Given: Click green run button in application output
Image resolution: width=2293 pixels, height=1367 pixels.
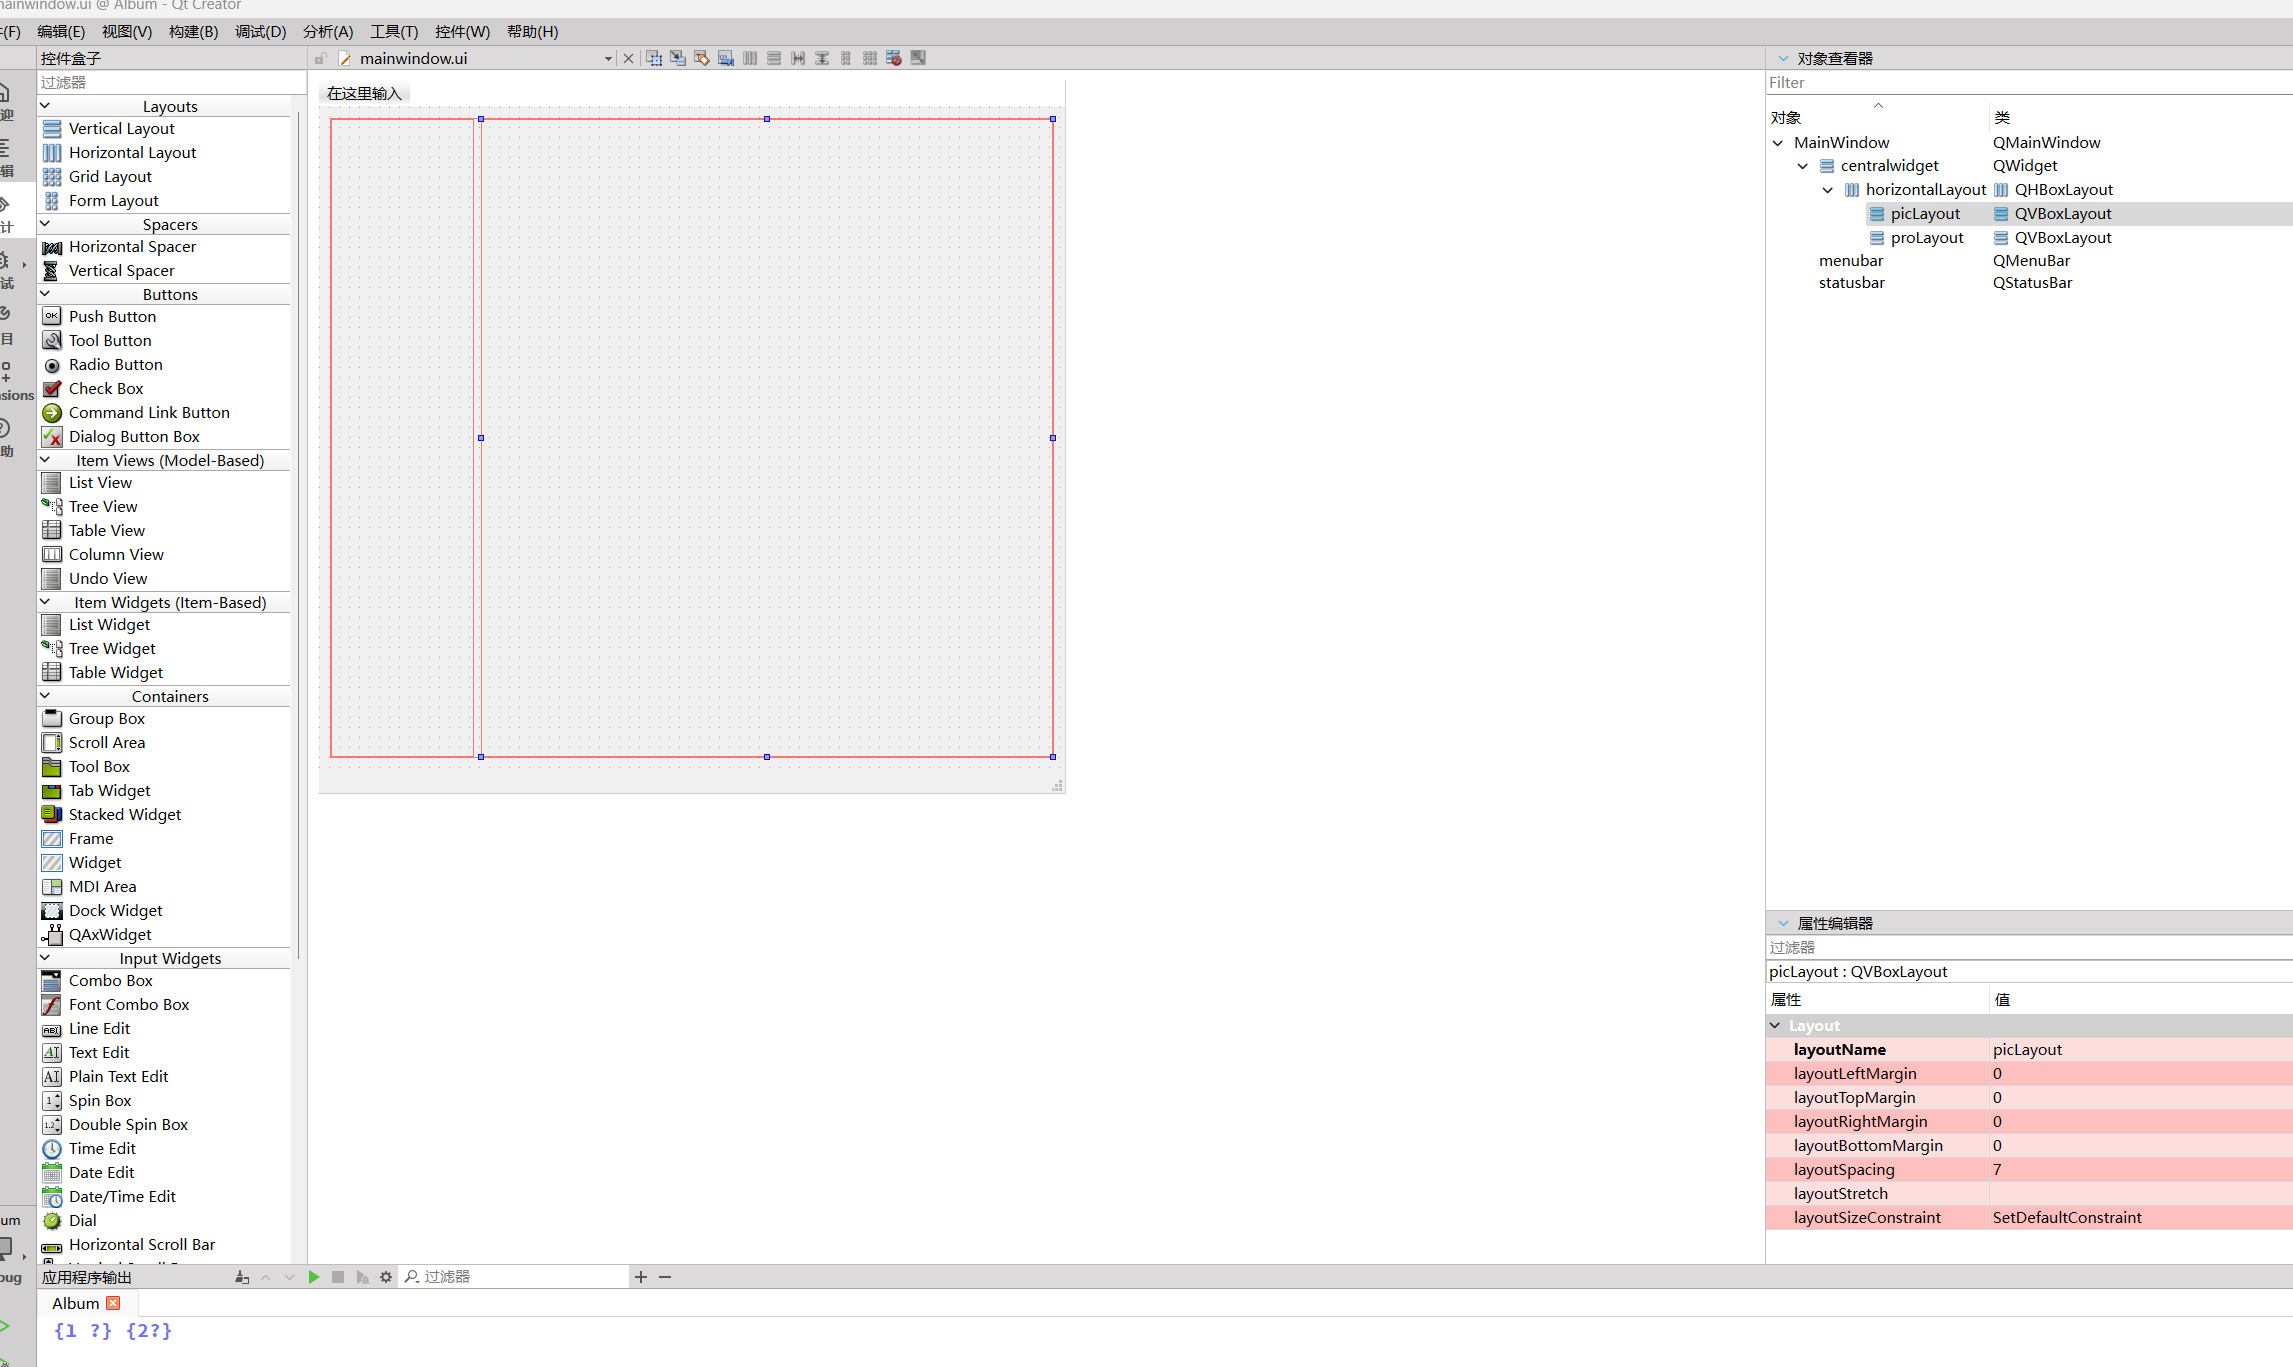Looking at the screenshot, I should 314,1277.
